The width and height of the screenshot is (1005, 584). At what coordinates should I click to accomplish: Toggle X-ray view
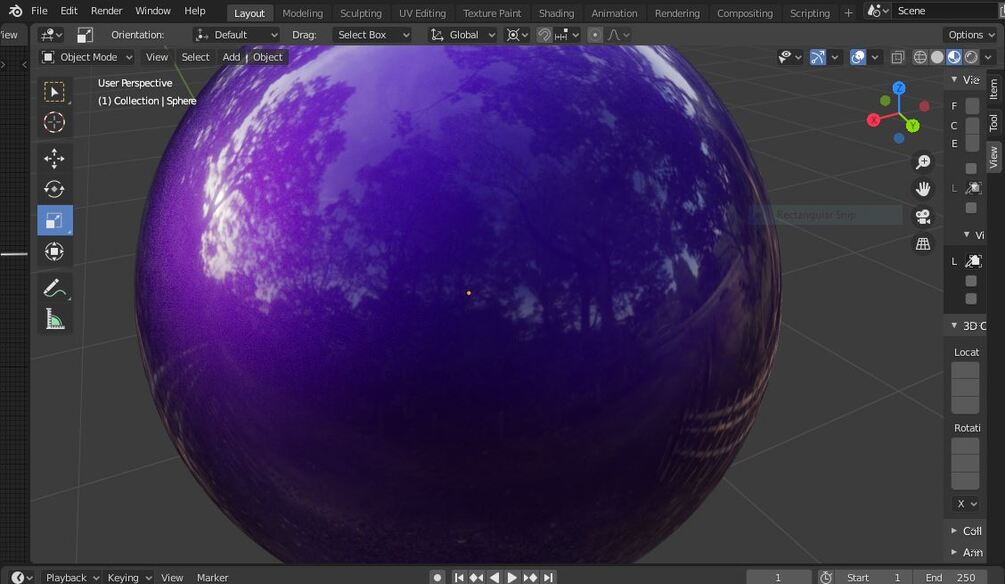tap(897, 57)
